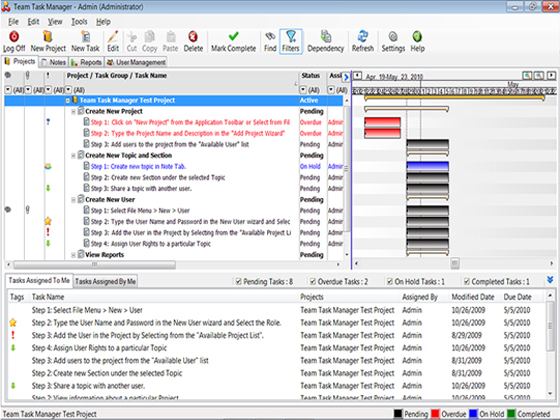Select the Tasks Assigned To Me tab
This screenshot has width=560, height=420.
click(39, 280)
